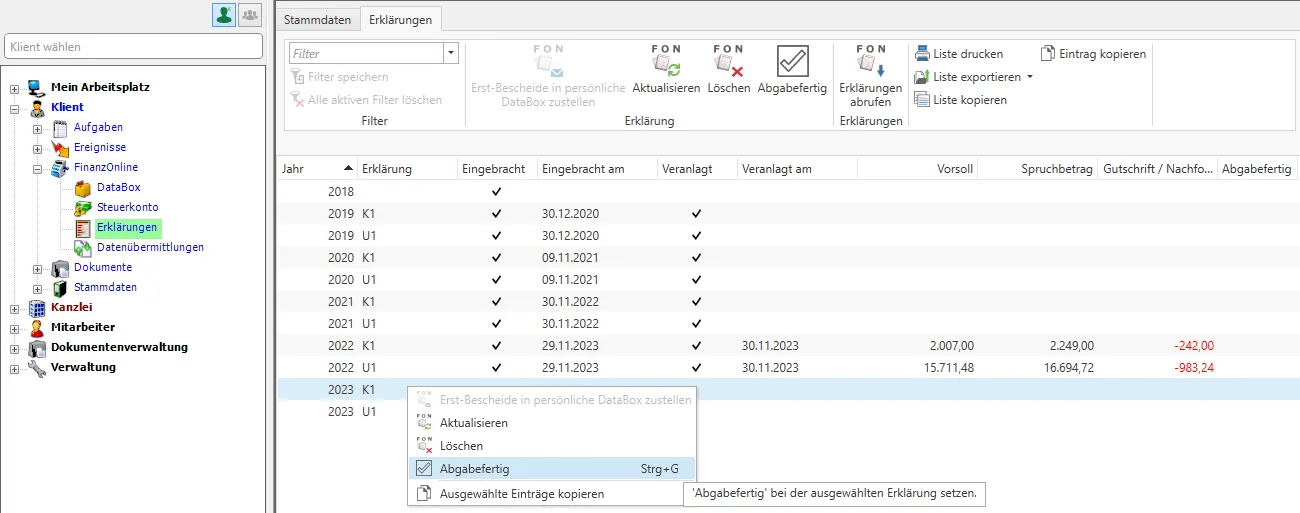The image size is (1300, 513).
Task: Click the Dokumente tree icon
Action: [x=60, y=267]
